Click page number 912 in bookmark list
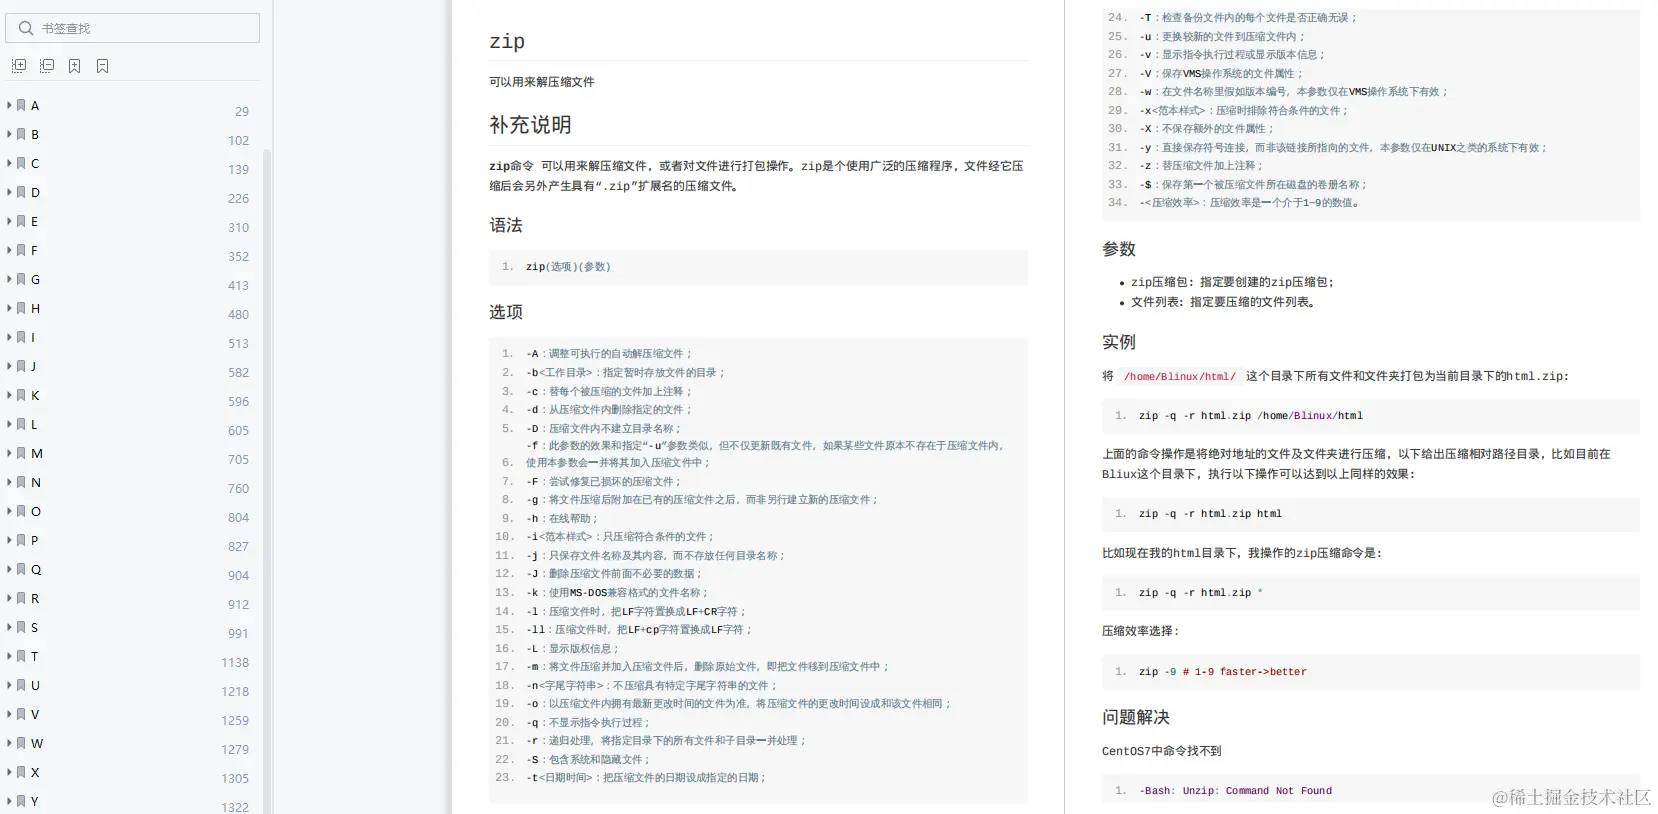The image size is (1658, 814). [238, 604]
